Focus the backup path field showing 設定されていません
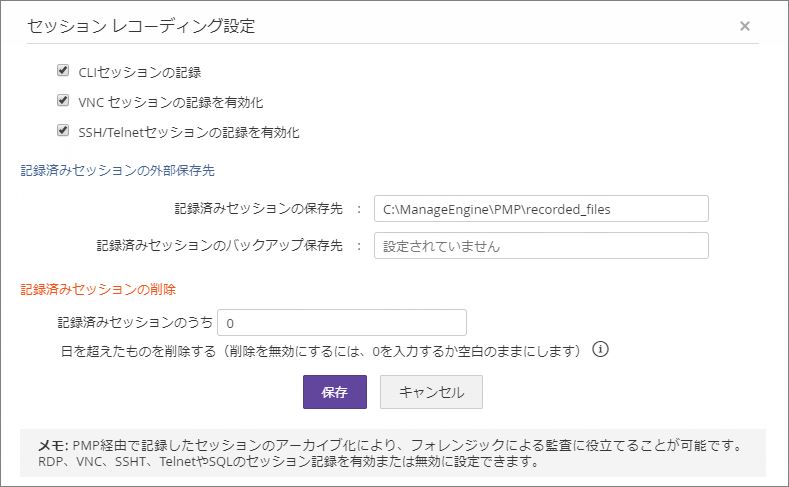The height and width of the screenshot is (487, 789). [540, 245]
